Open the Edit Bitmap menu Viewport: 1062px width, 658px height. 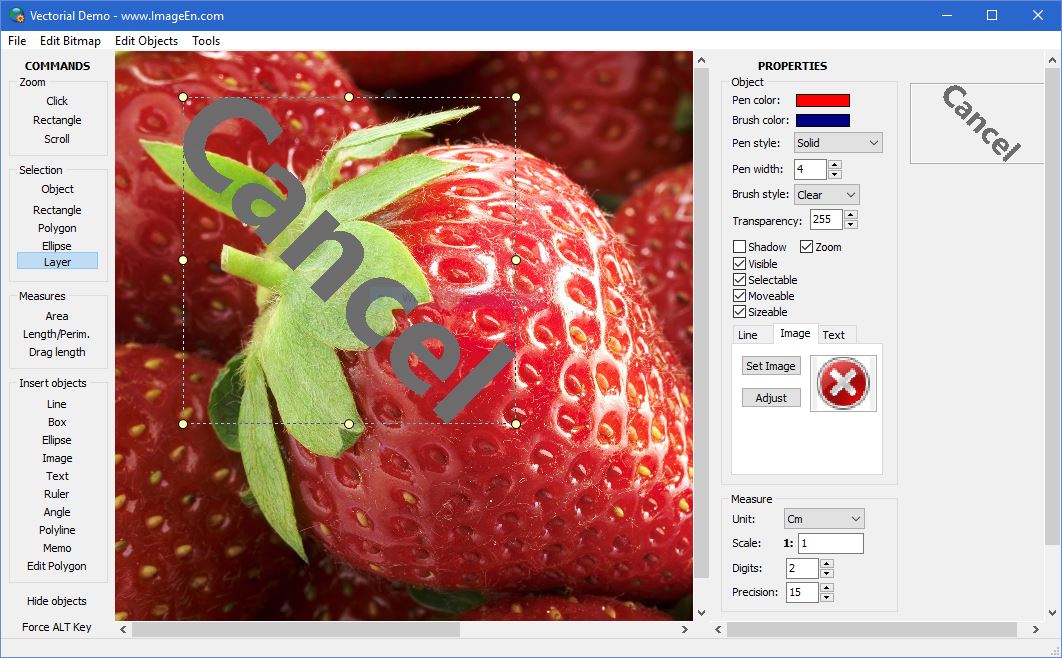(x=70, y=41)
